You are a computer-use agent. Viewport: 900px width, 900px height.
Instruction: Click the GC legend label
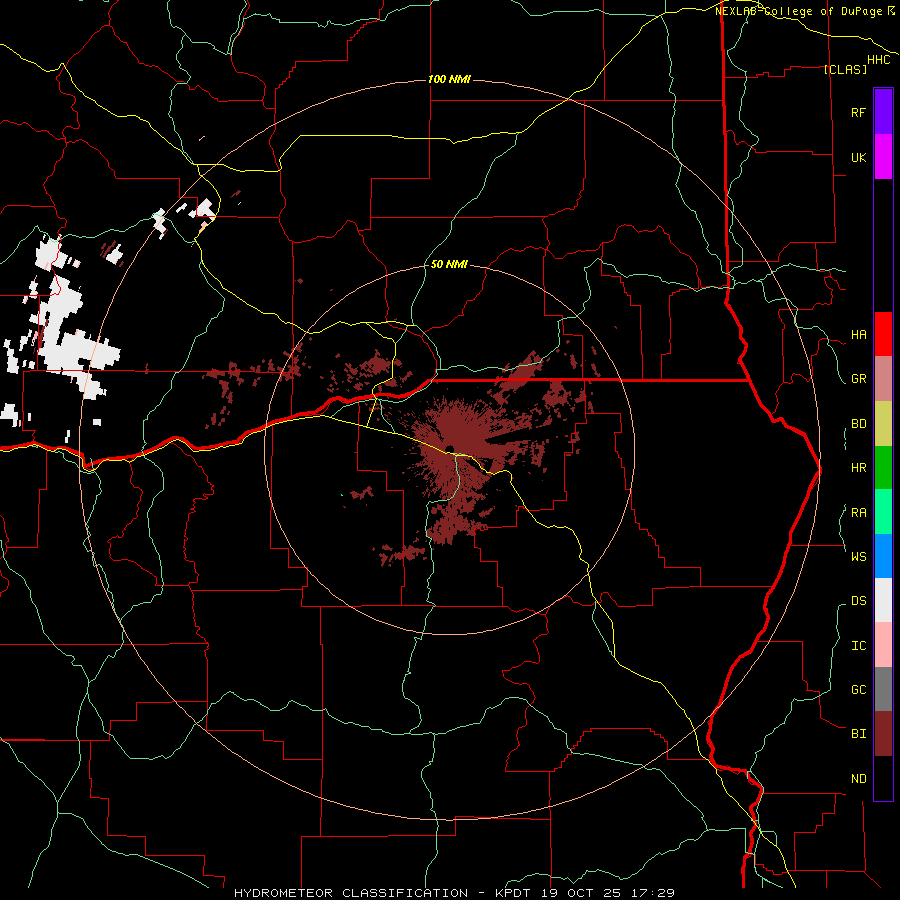tap(858, 690)
